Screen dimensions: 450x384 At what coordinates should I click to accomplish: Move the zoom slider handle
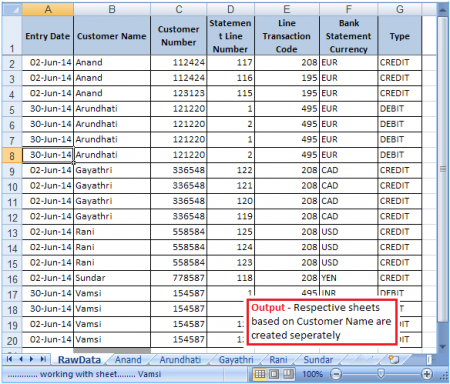[381, 373]
